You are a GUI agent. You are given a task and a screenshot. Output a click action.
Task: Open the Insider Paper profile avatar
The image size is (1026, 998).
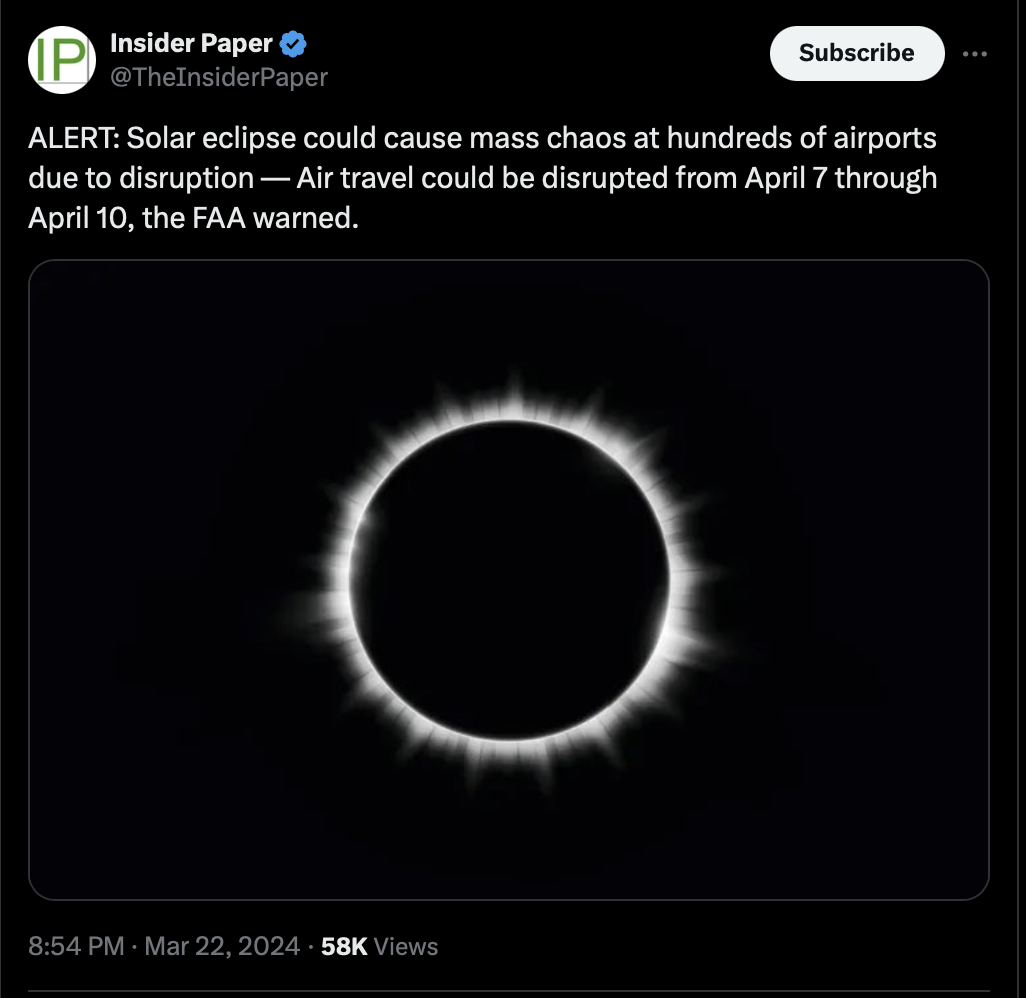62,60
